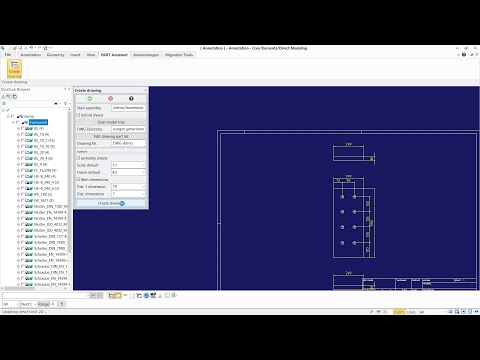Open the Dist. dimensions dropdown

click(x=143, y=194)
